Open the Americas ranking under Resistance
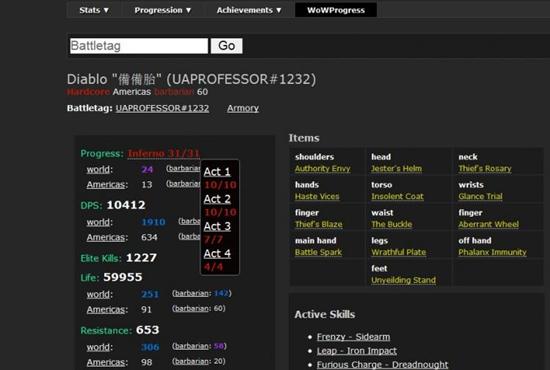This screenshot has height=370, width=550. click(106, 362)
